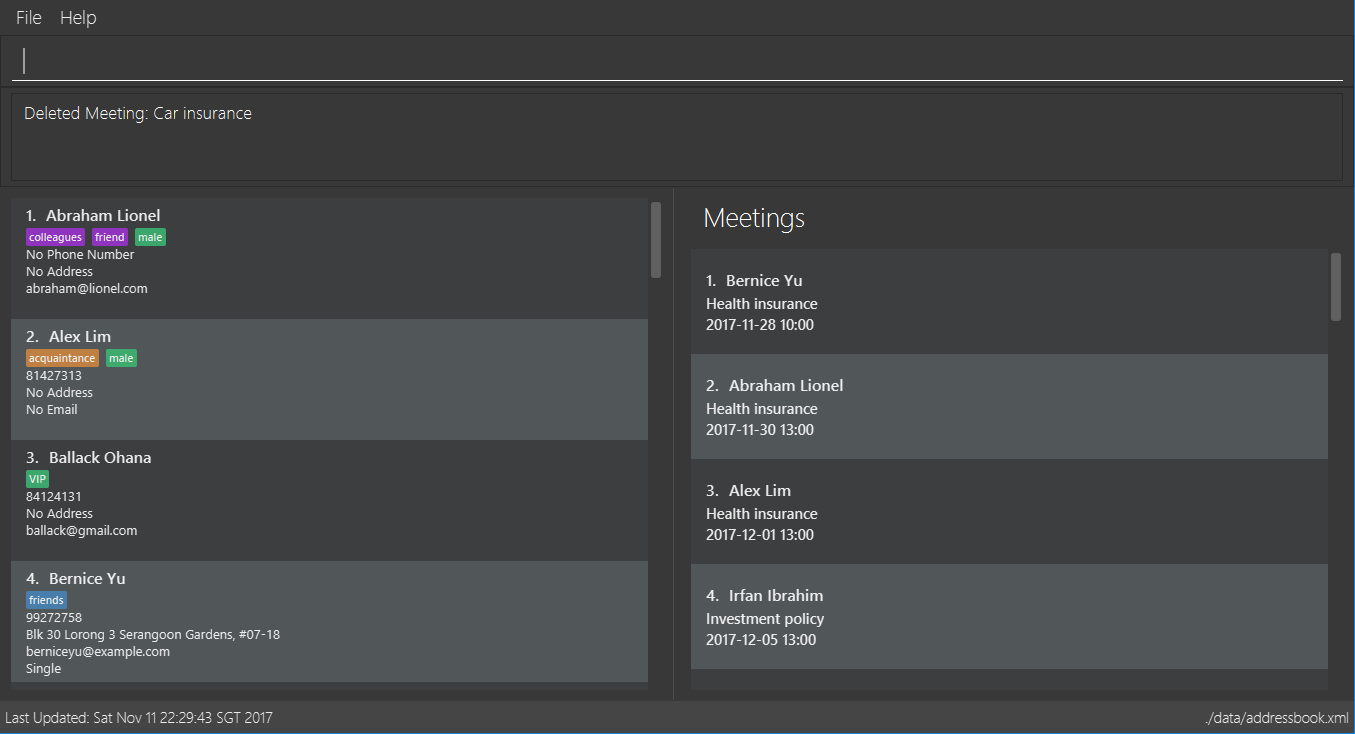Click meeting date 2017-12-01 13:00
This screenshot has height=734, width=1355.
(760, 535)
